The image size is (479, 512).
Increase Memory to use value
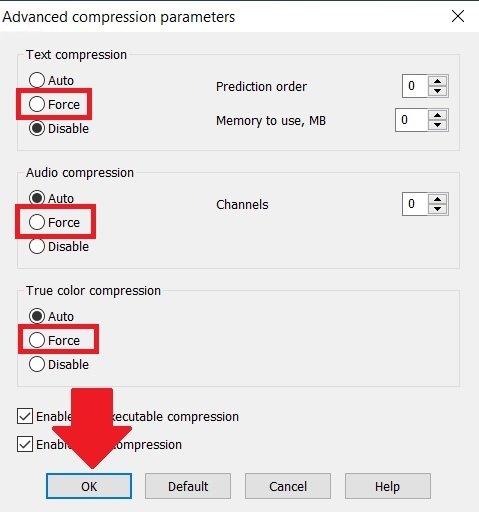tap(437, 115)
